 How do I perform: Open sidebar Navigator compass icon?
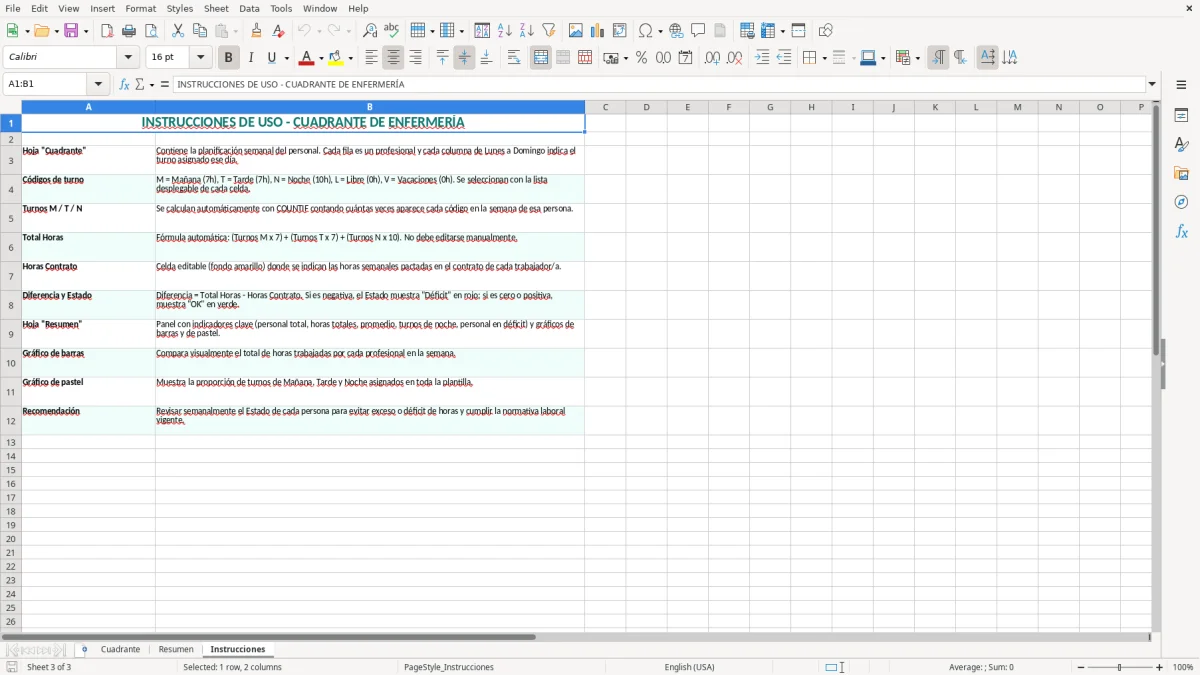(1181, 202)
